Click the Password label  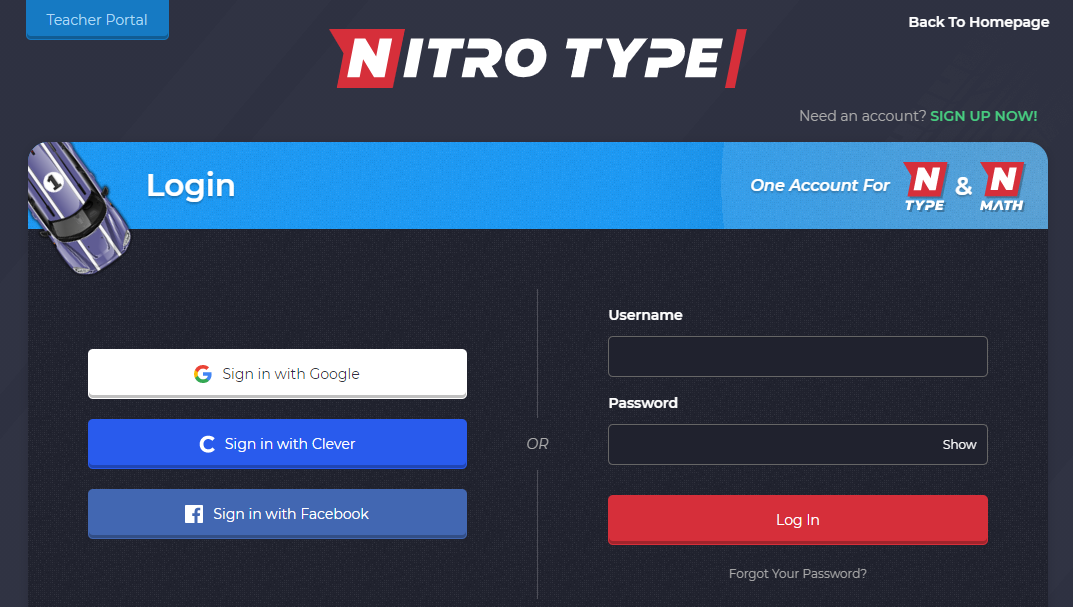pos(643,403)
